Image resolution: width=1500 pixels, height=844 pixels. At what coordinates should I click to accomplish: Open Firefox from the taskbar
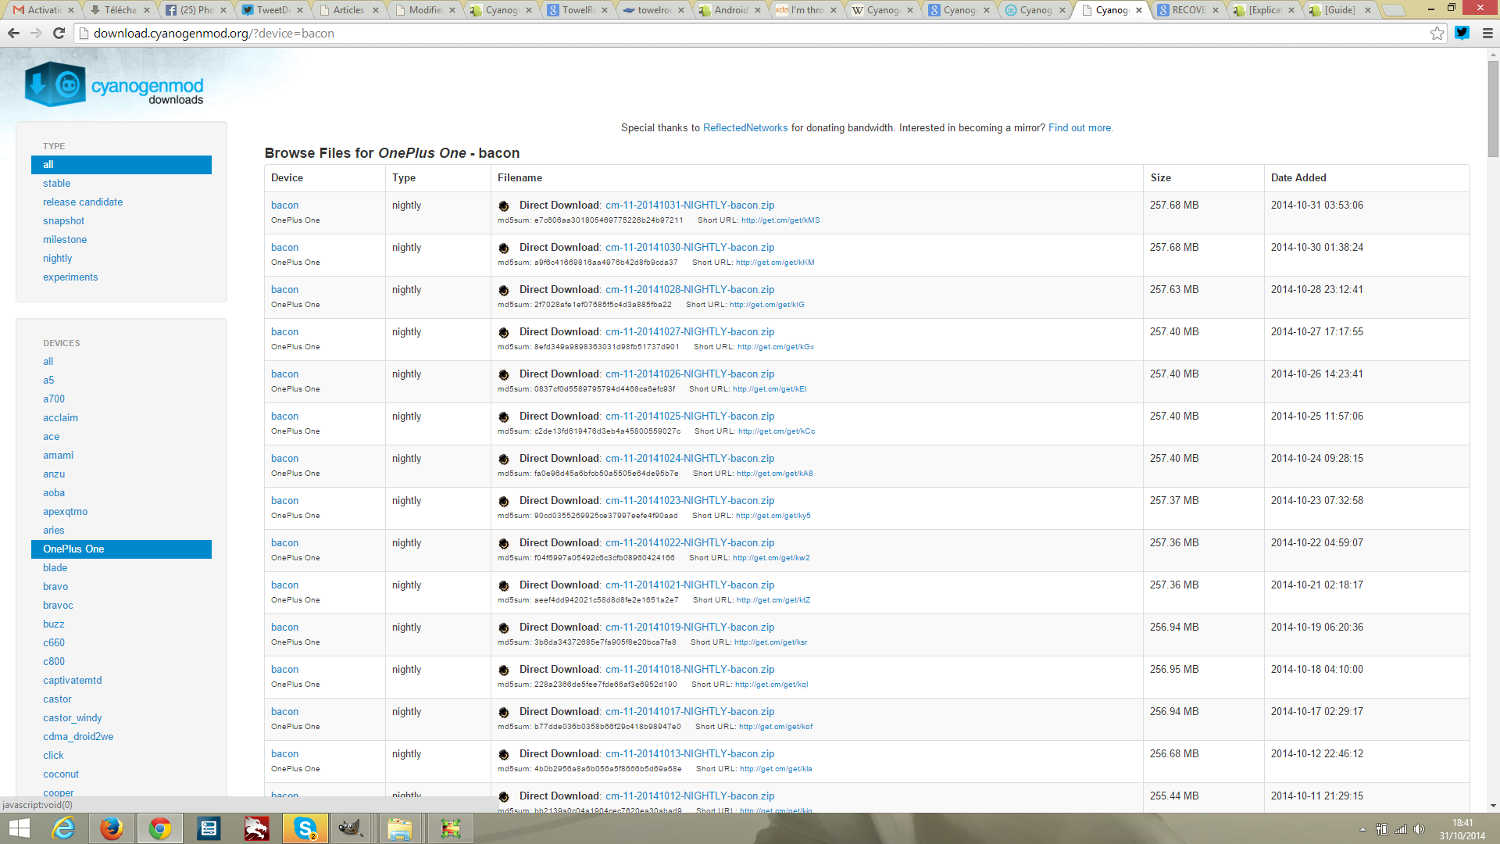(111, 828)
